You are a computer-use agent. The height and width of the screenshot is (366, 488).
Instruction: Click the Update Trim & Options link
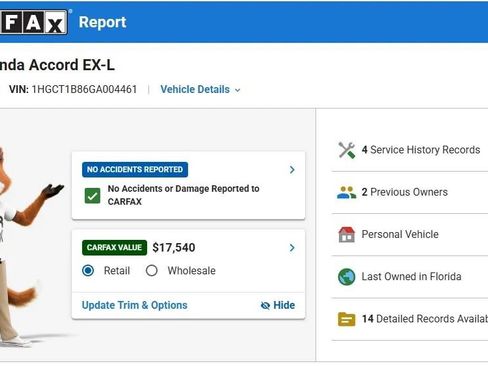(x=135, y=305)
